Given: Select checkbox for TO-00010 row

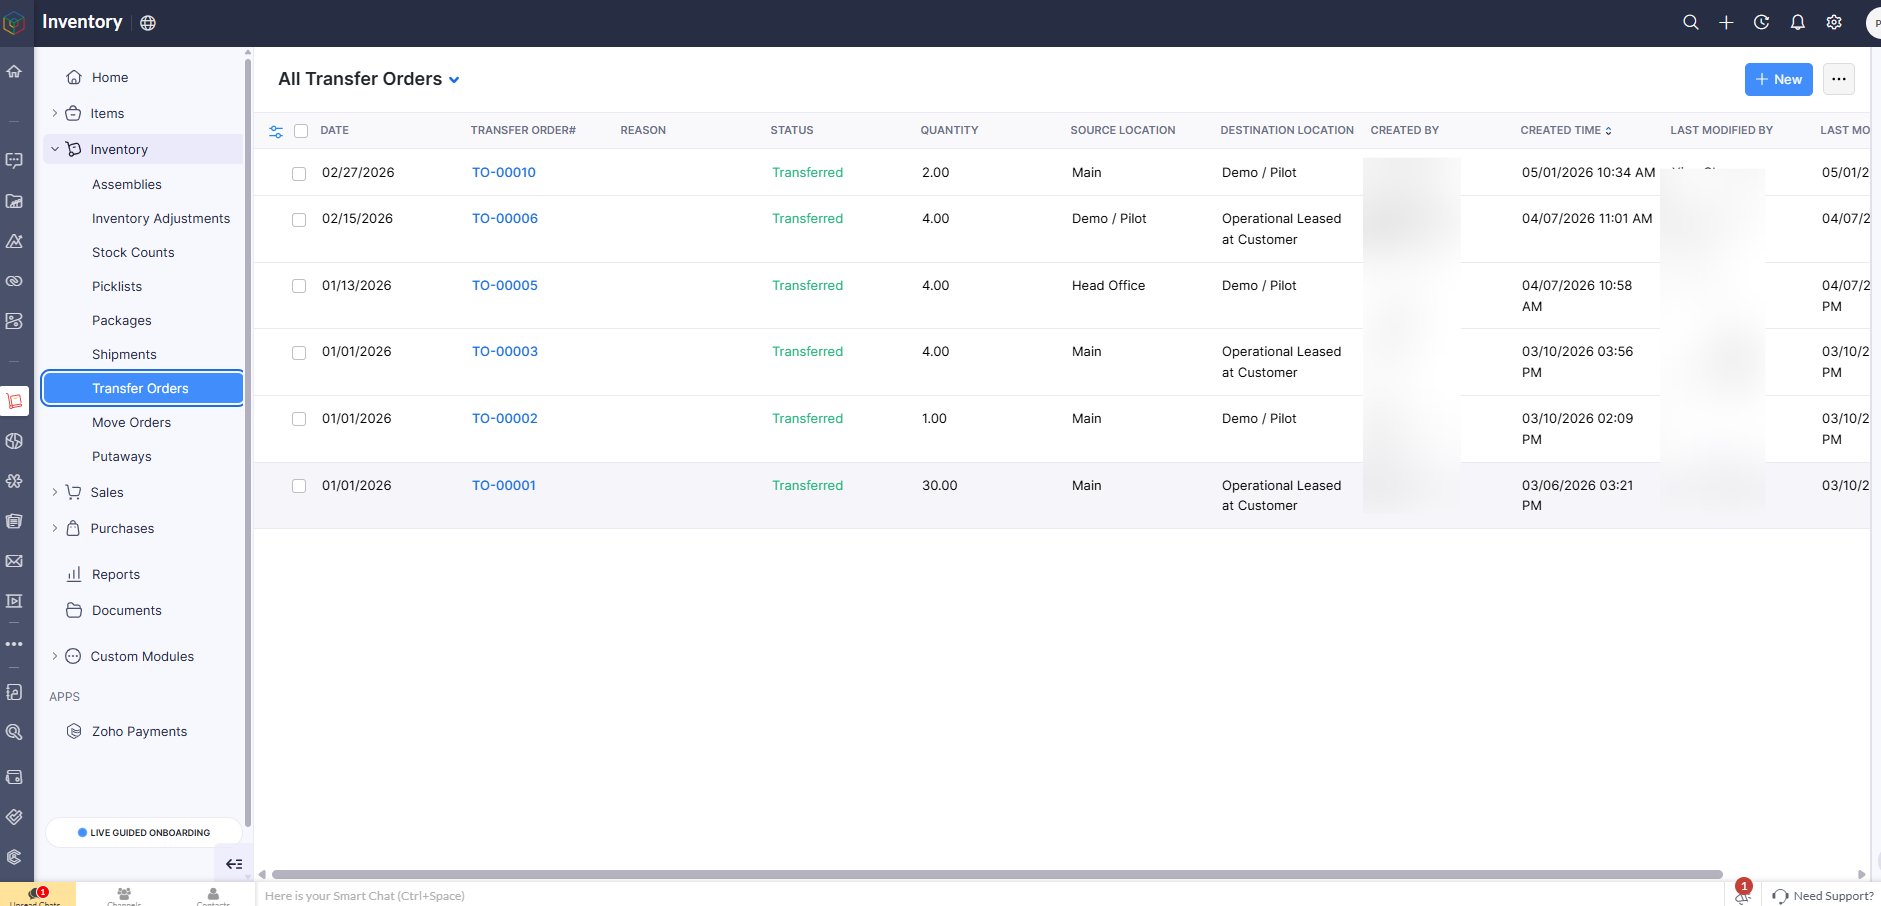Looking at the screenshot, I should point(299,174).
